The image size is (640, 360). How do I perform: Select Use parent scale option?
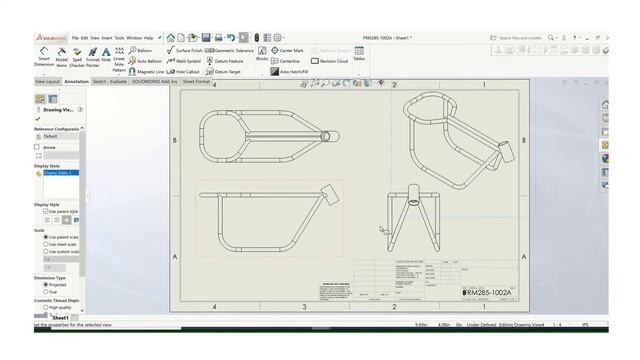46,237
